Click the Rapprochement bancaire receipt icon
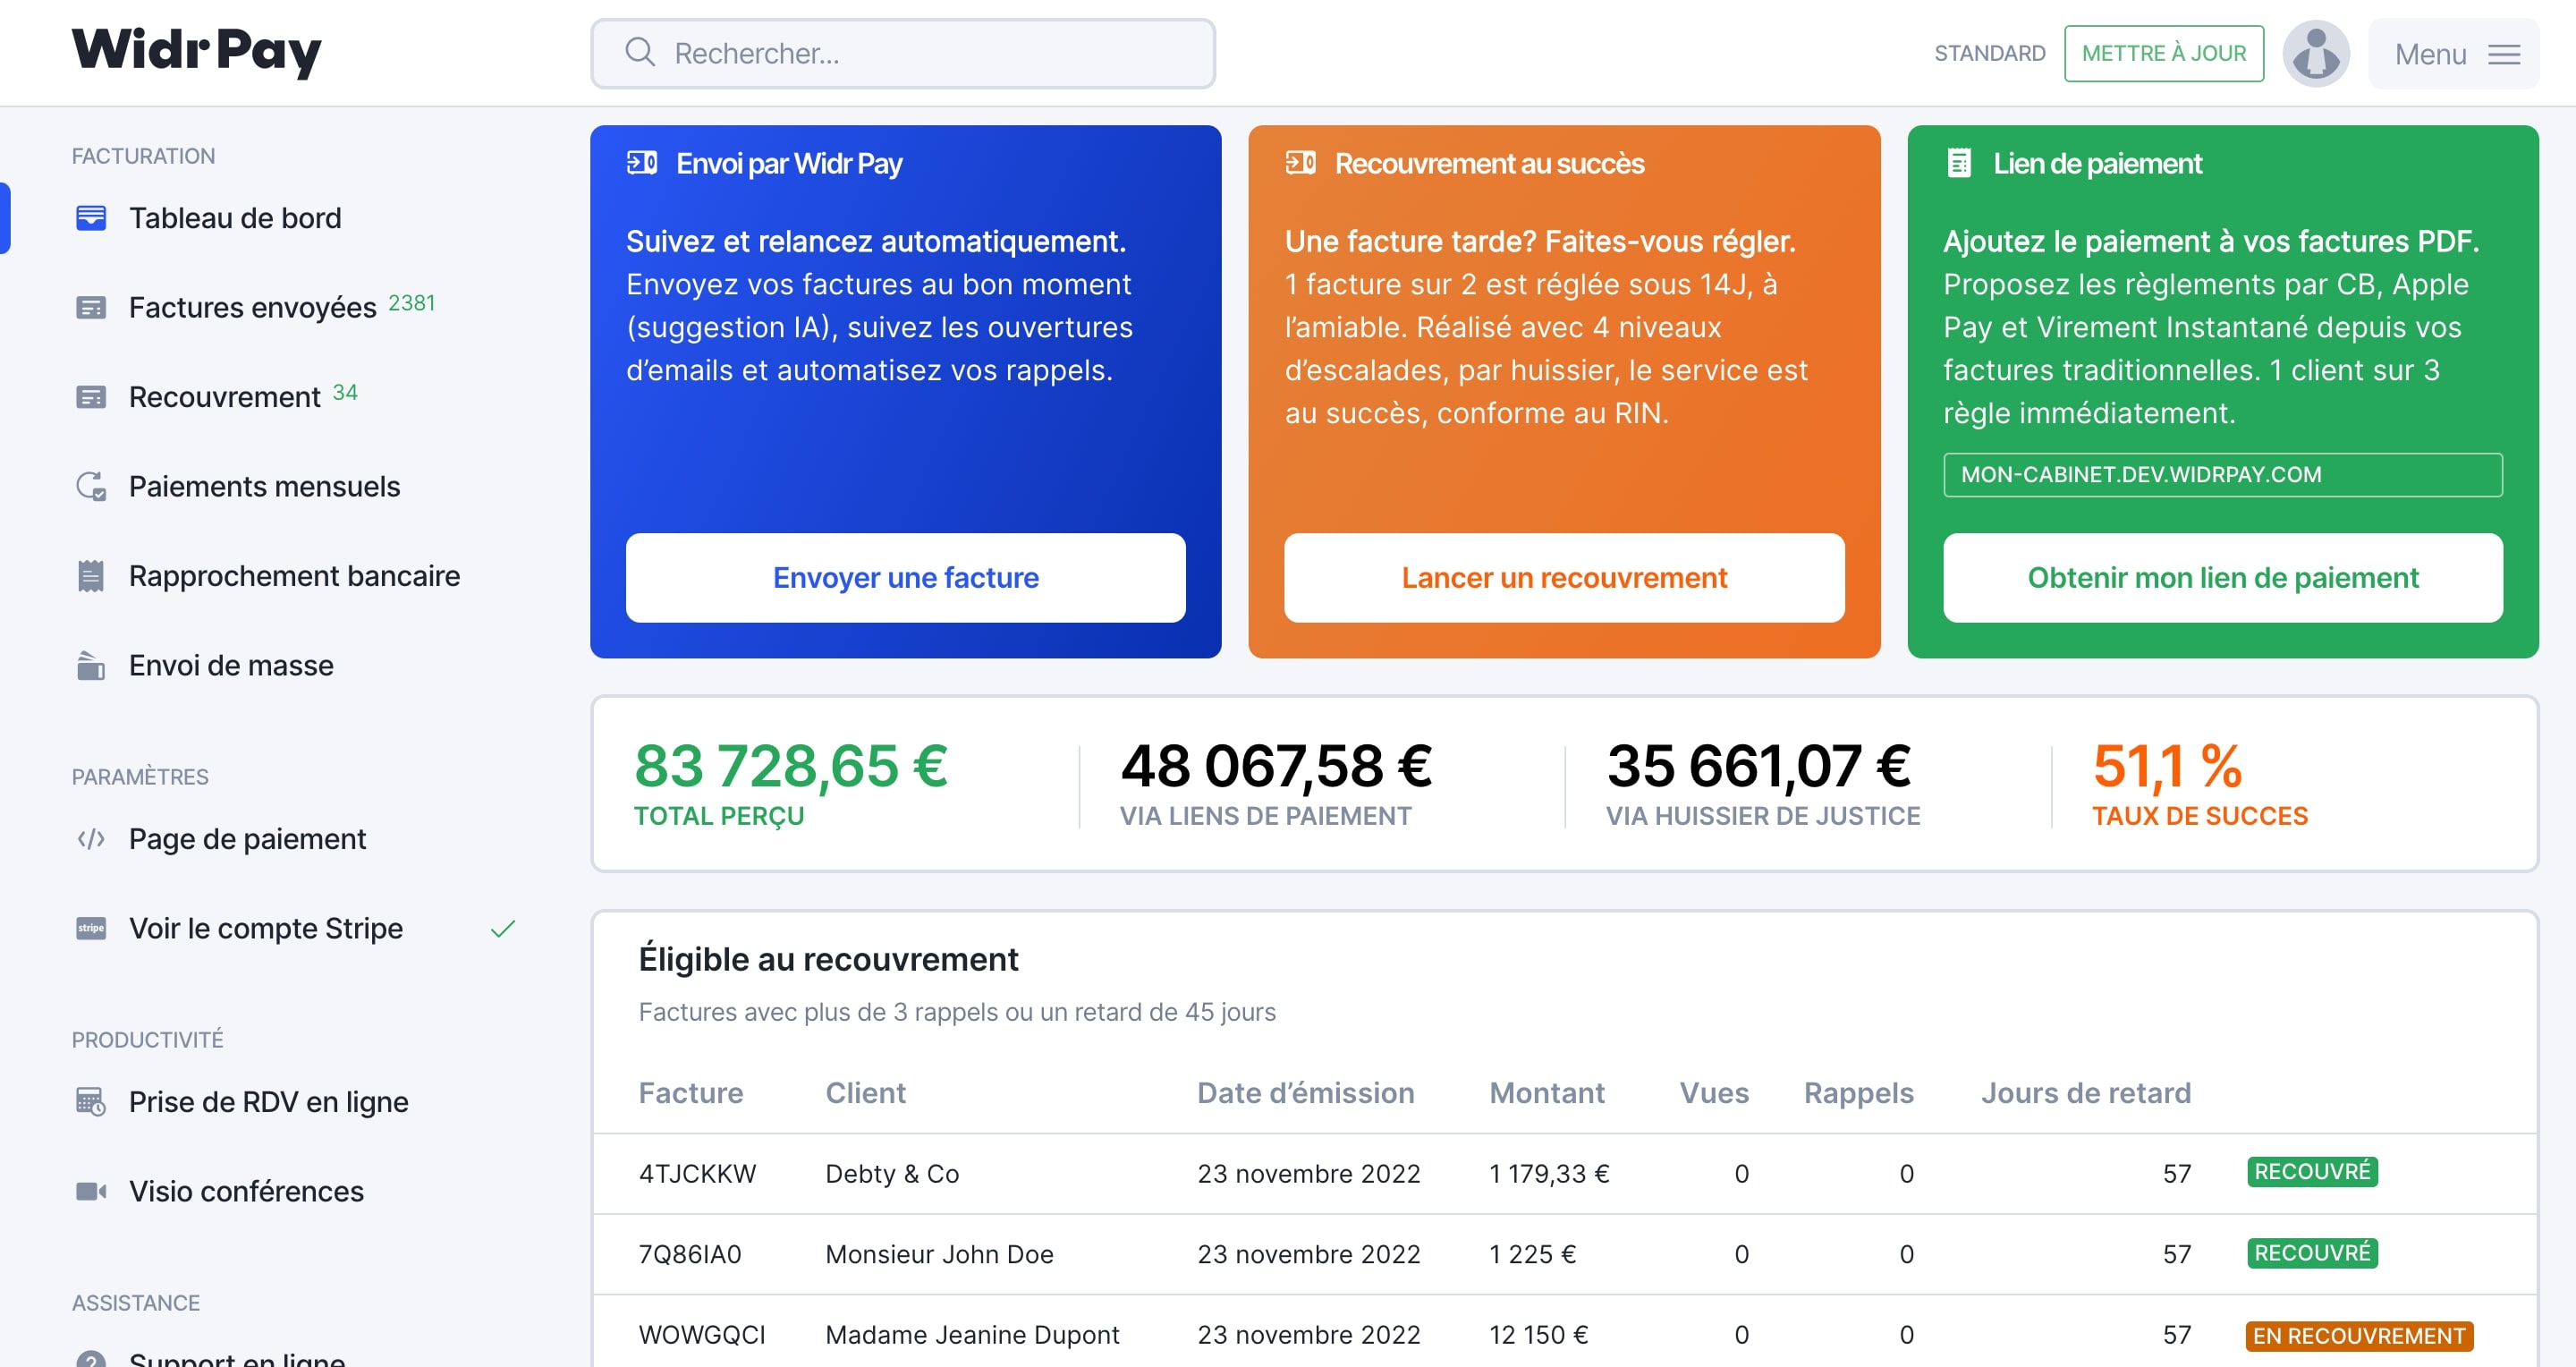2576x1367 pixels. [x=91, y=576]
